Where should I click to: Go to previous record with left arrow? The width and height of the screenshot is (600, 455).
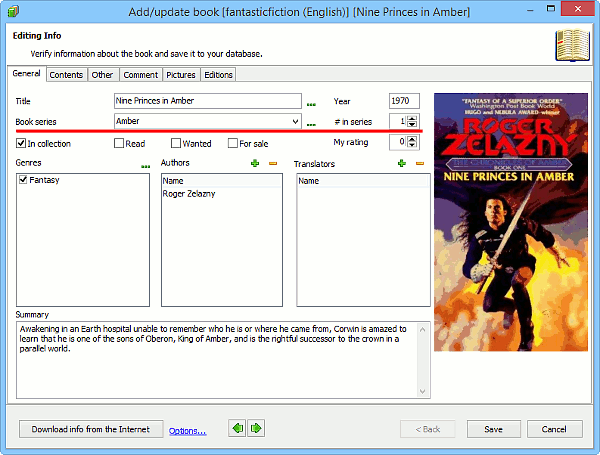coord(237,428)
